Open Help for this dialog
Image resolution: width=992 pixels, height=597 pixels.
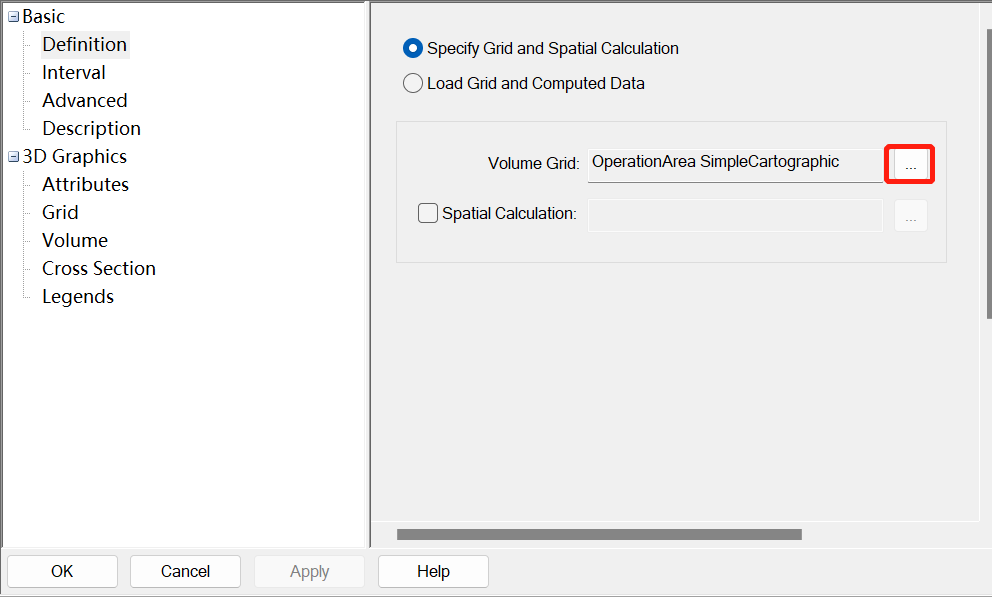coord(433,572)
